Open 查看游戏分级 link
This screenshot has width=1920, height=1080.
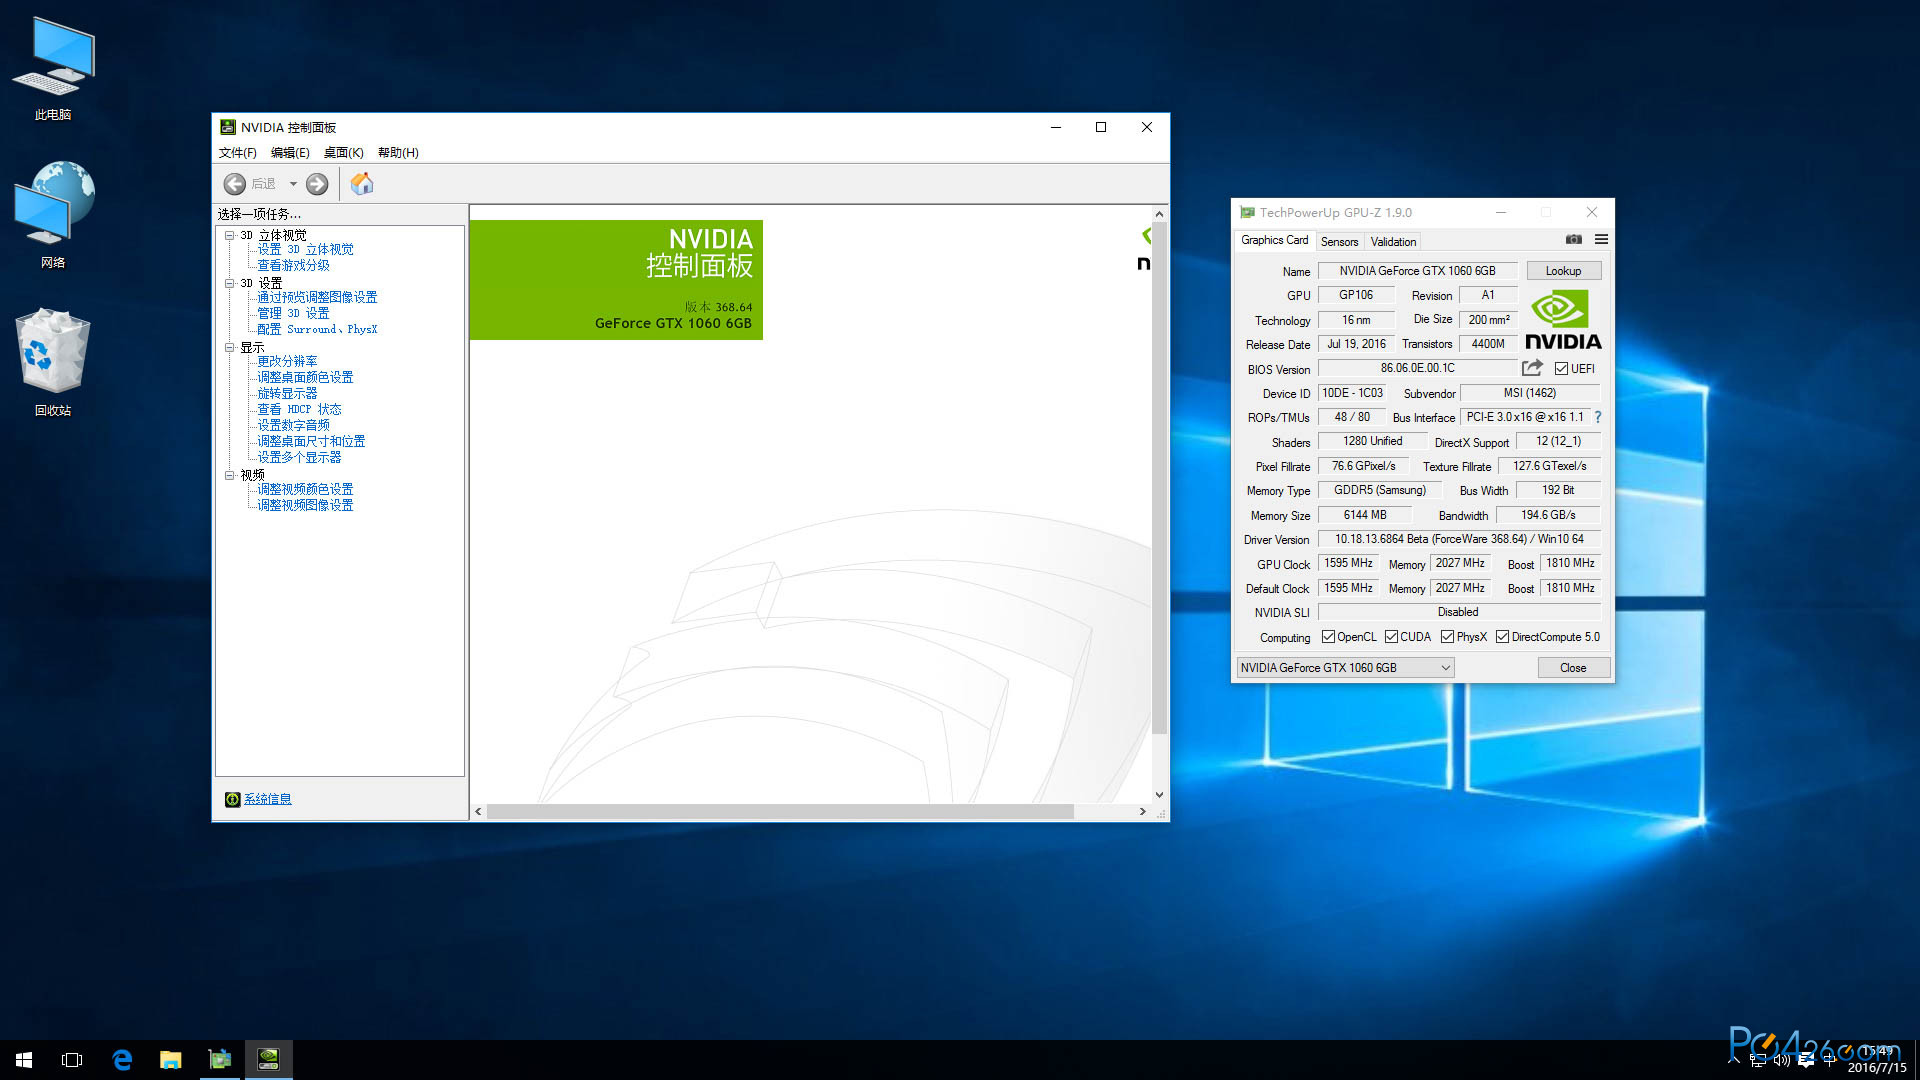(293, 265)
